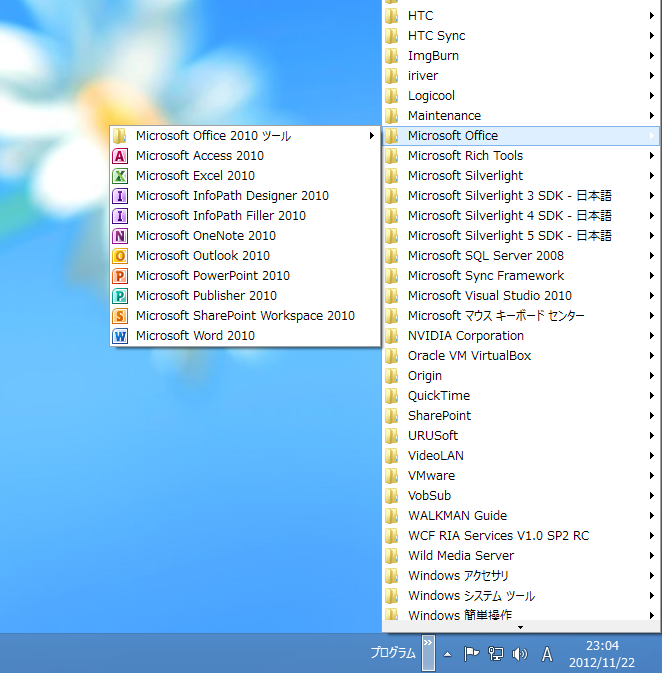Expand the NVIDIA Corporation submenu arrow
662x673 pixels.
[652, 336]
